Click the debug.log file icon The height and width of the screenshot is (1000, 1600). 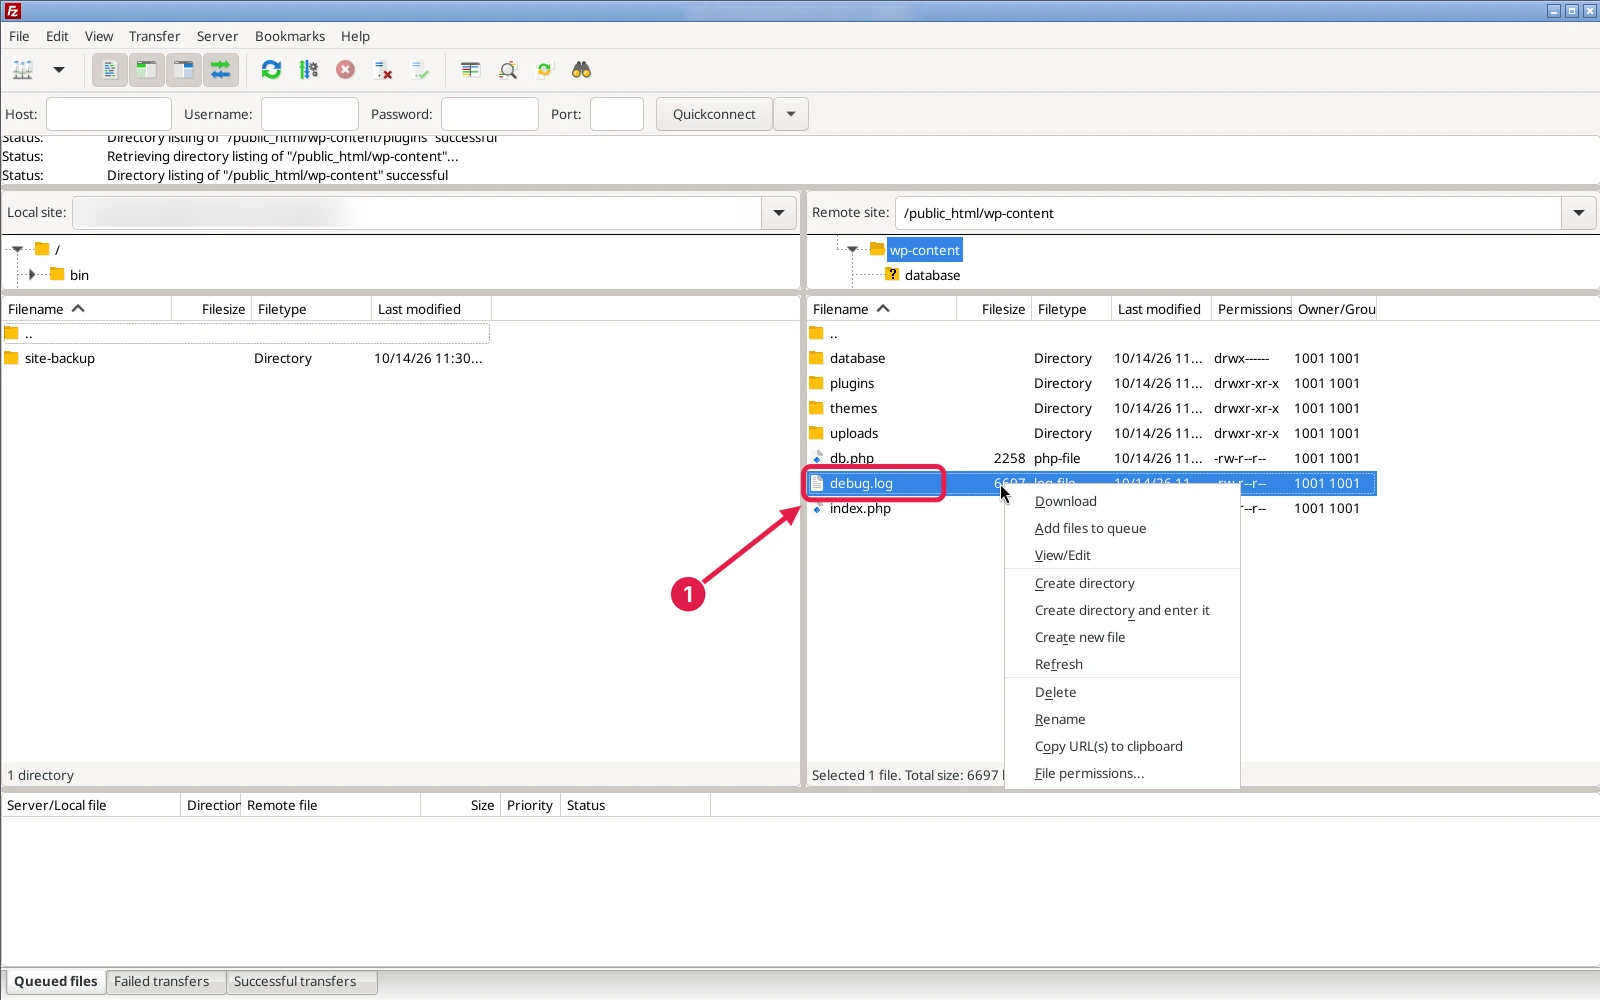click(817, 483)
